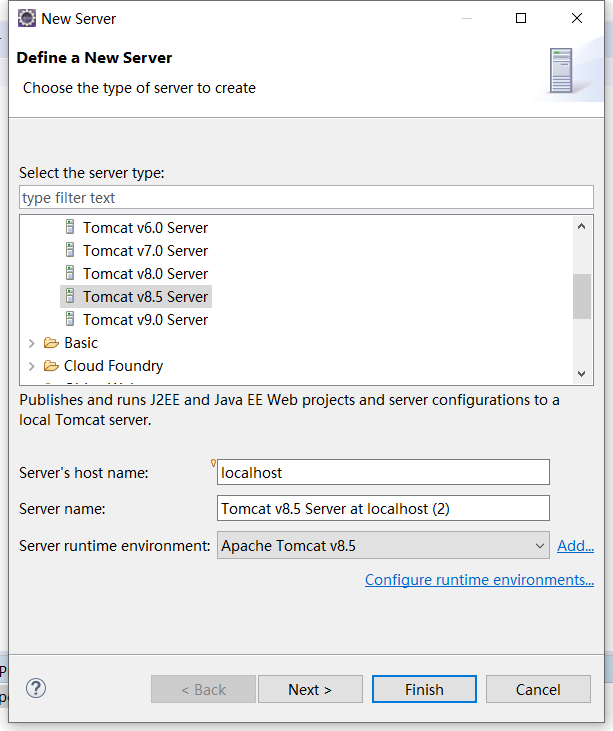Select Tomcat v8.0 Server label
This screenshot has width=613, height=731.
(145, 274)
